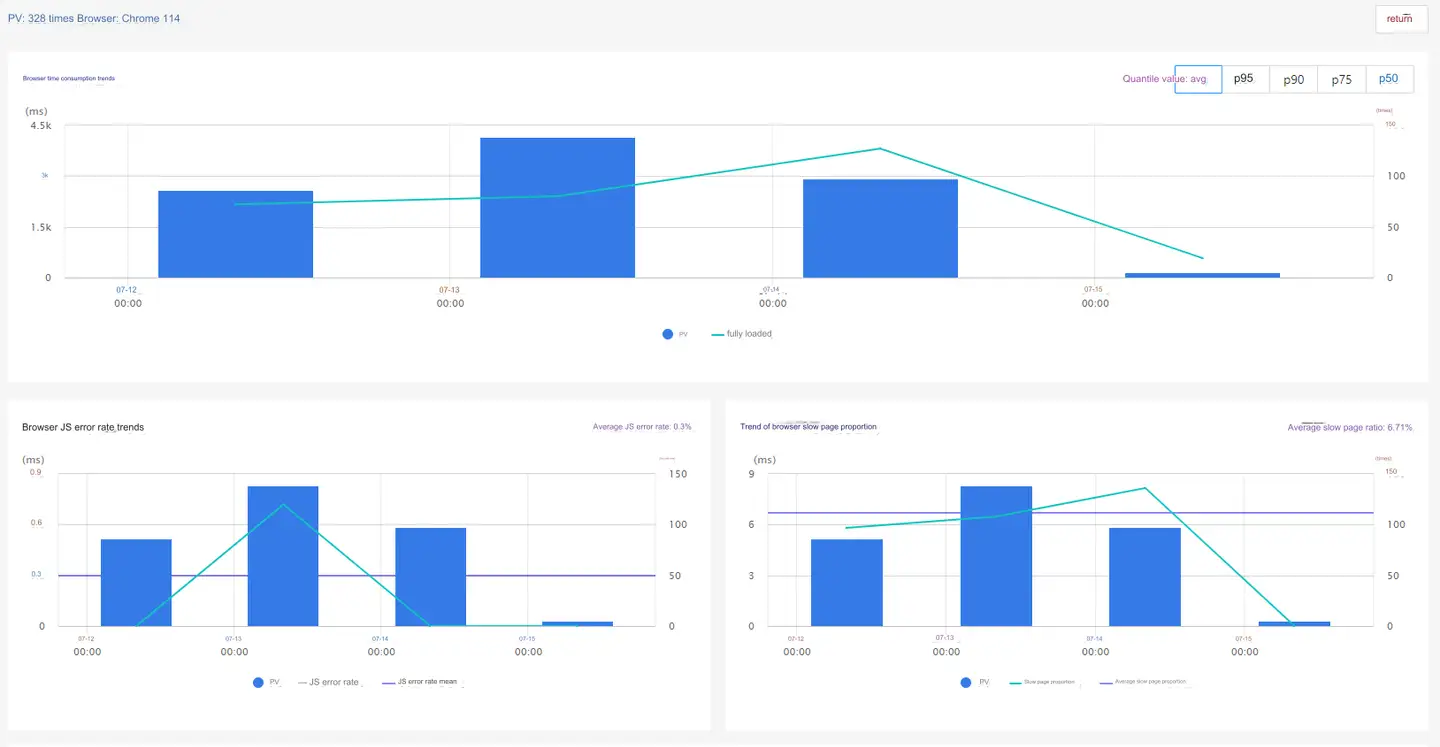Choose the p75 quantile tab
The height and width of the screenshot is (747, 1440).
click(1341, 79)
